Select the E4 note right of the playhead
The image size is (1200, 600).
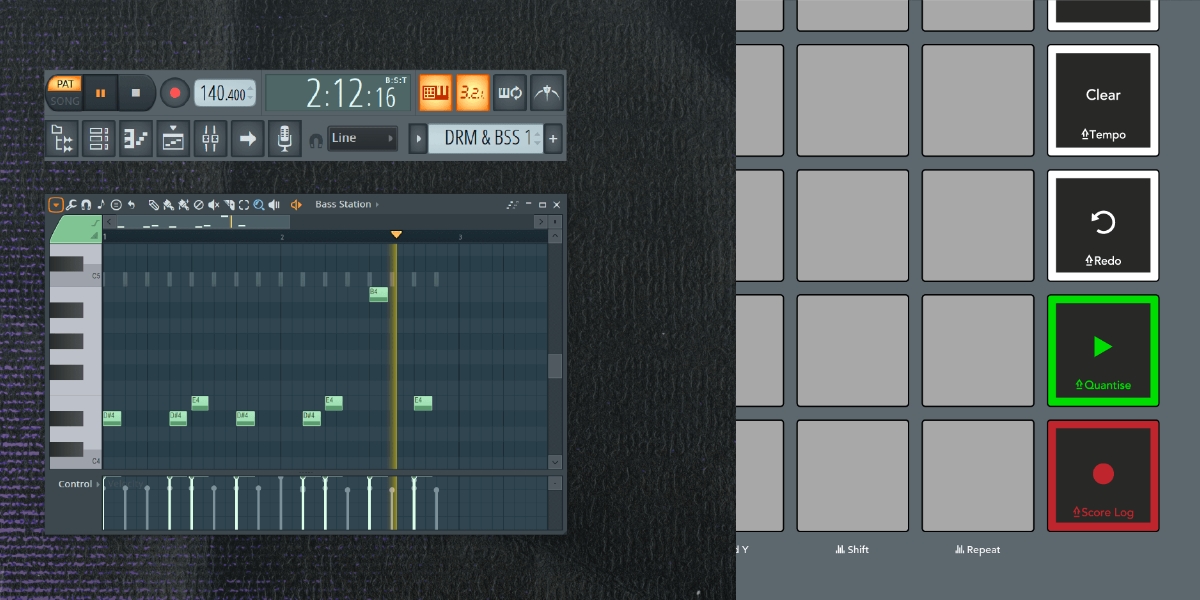[x=423, y=403]
